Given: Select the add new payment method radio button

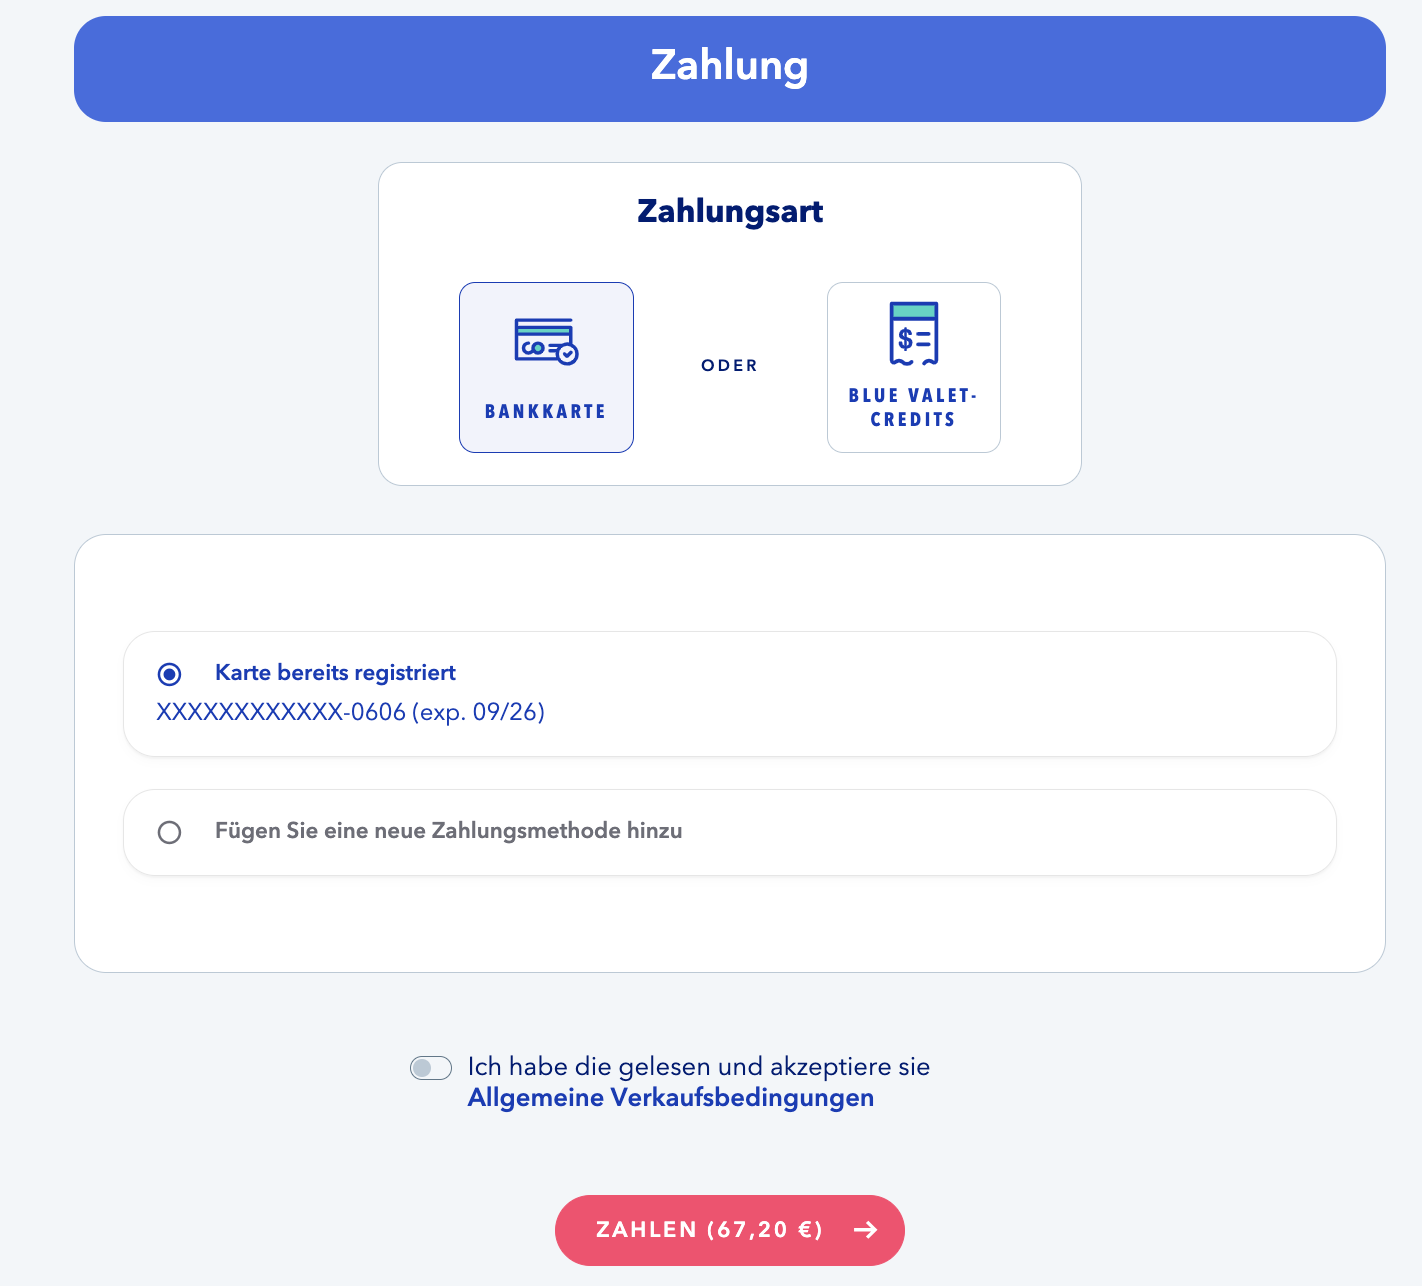Looking at the screenshot, I should [170, 832].
